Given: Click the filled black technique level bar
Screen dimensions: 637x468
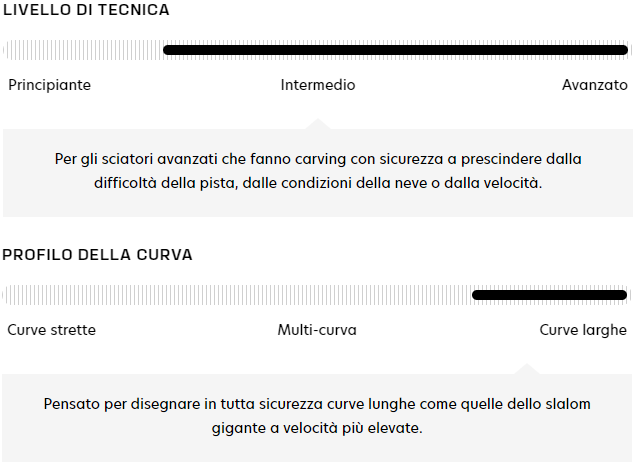Looking at the screenshot, I should (x=395, y=49).
